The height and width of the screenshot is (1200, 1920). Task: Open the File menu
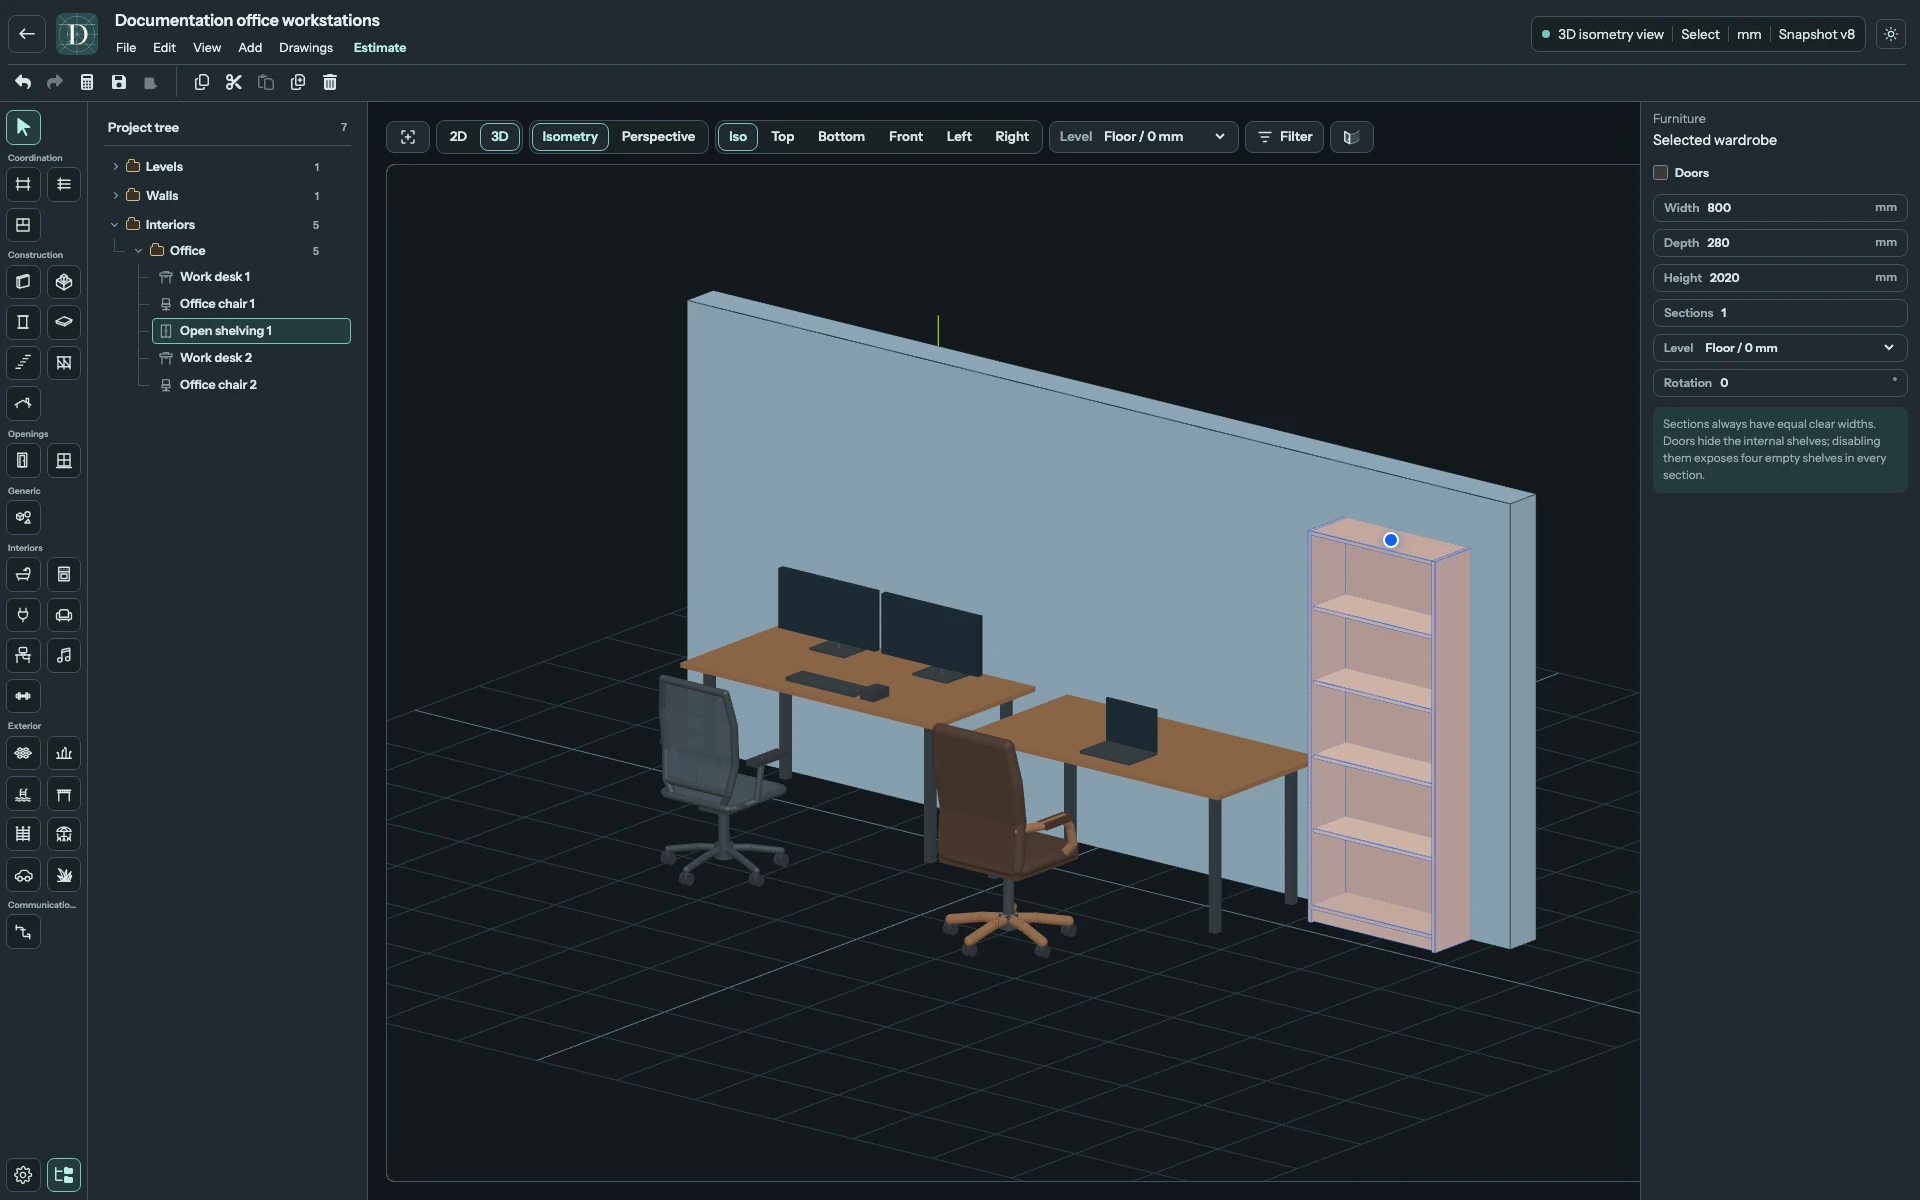click(x=126, y=48)
